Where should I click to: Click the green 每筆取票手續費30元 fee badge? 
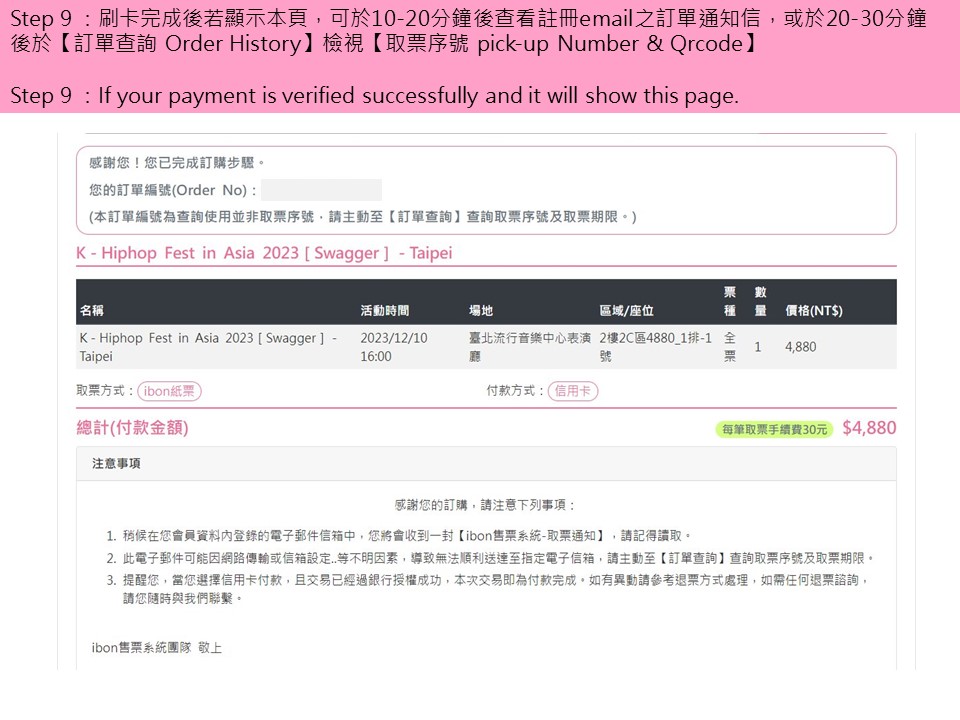774,429
